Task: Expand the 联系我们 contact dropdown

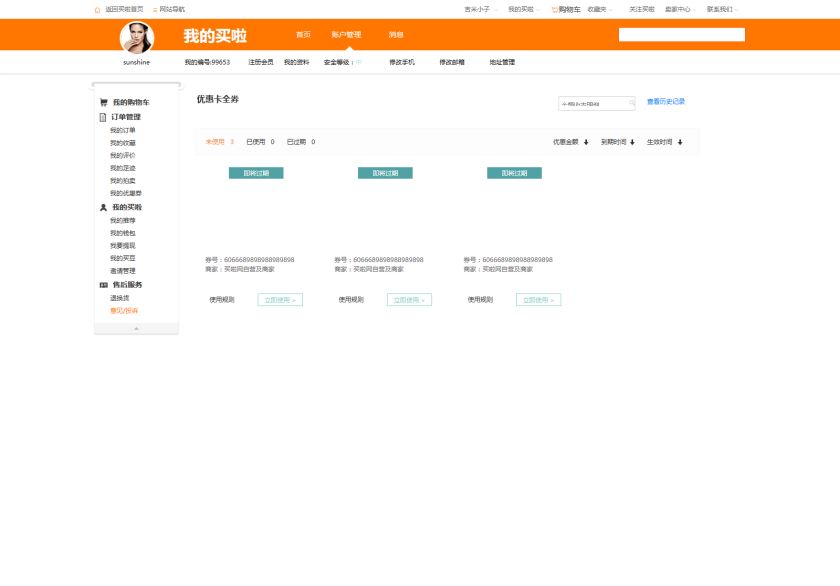Action: (x=722, y=10)
